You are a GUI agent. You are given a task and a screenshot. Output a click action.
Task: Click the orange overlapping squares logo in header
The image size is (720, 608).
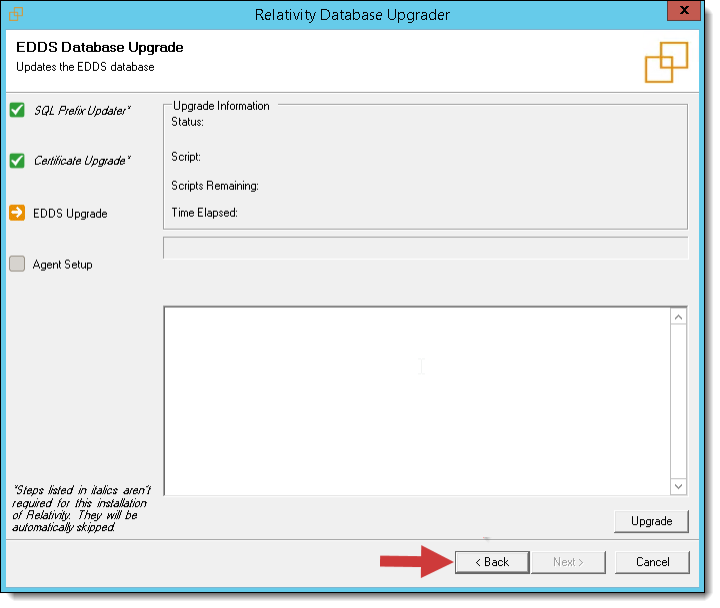point(666,62)
